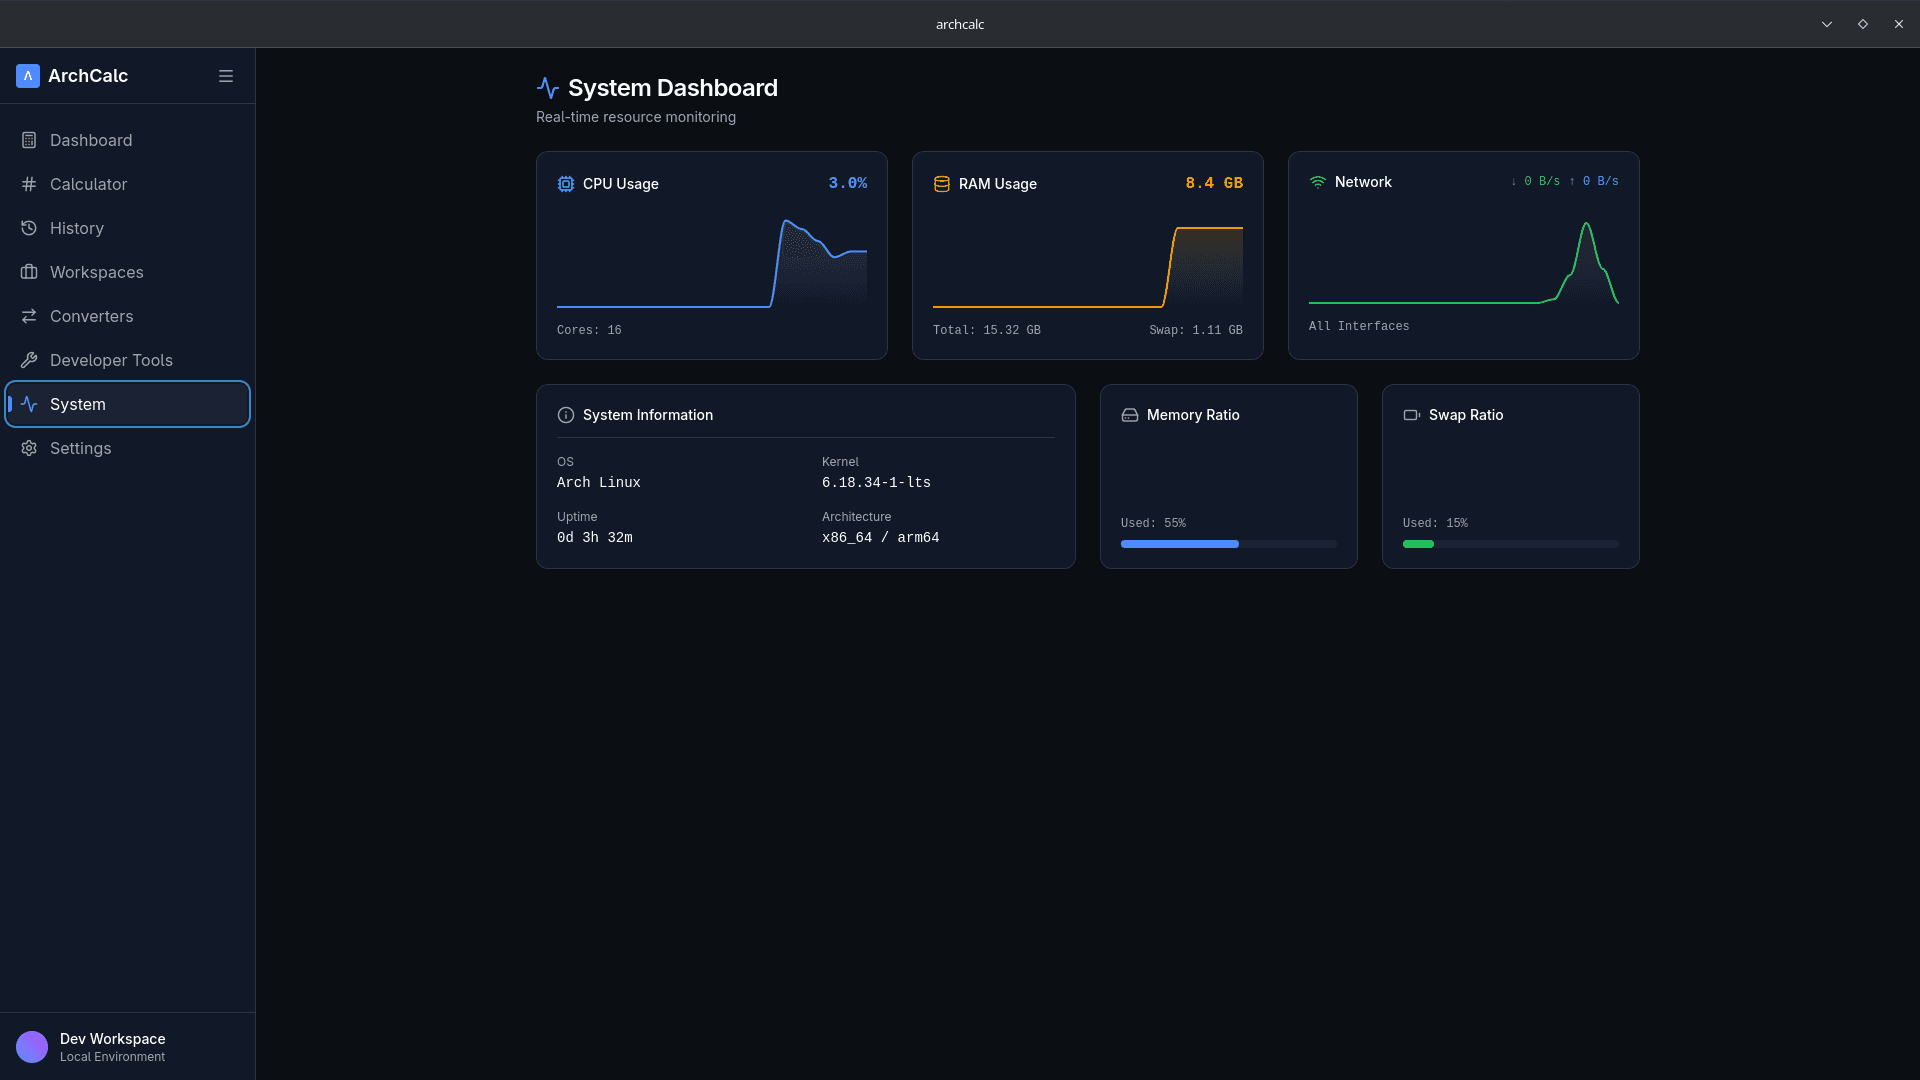Click the Local Environment text
This screenshot has height=1080, width=1920.
click(x=112, y=1057)
